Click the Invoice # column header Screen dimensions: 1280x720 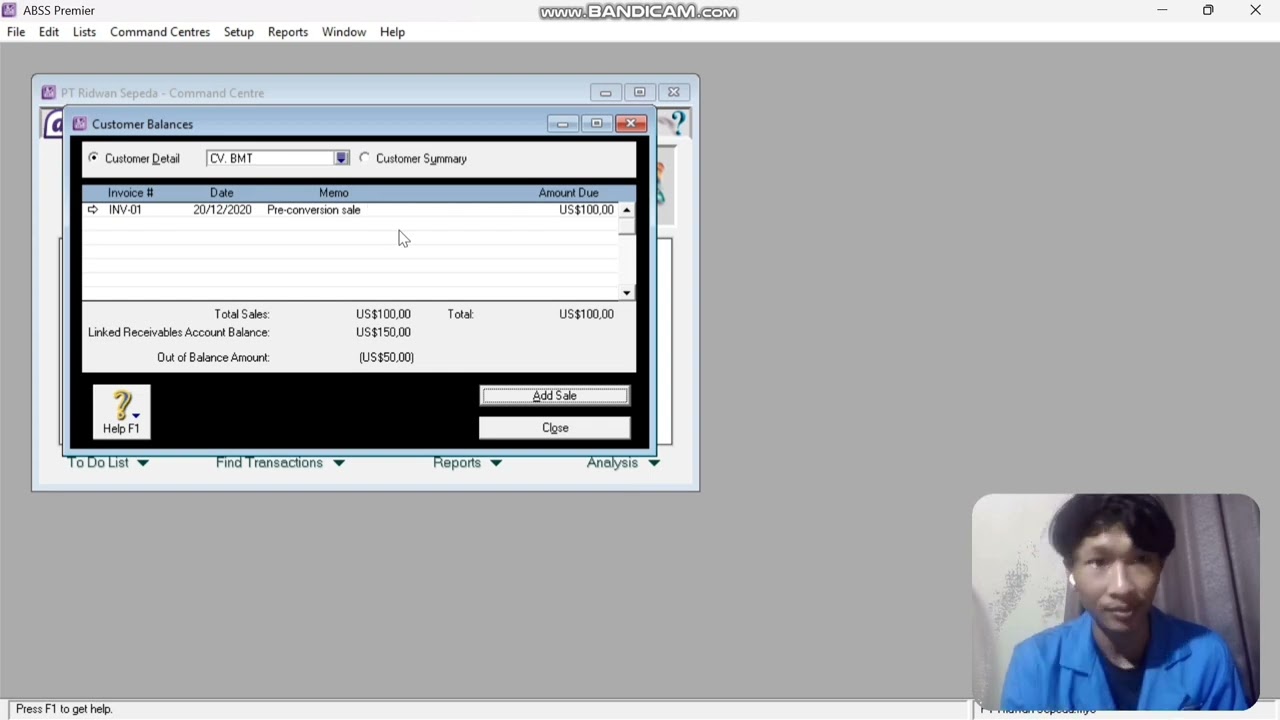[x=131, y=193]
